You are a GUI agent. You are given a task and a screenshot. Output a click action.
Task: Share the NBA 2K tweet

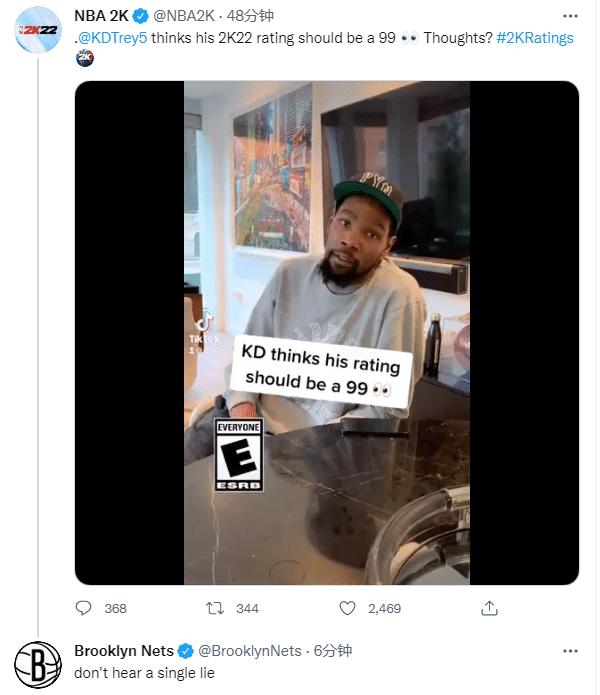(489, 608)
